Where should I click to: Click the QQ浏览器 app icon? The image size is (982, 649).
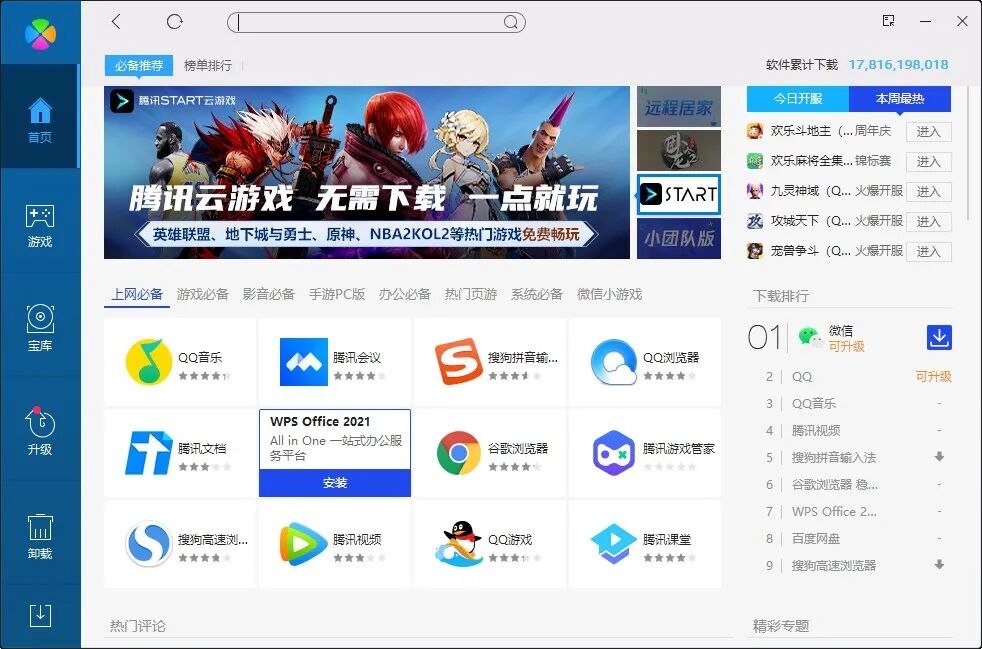pos(614,362)
